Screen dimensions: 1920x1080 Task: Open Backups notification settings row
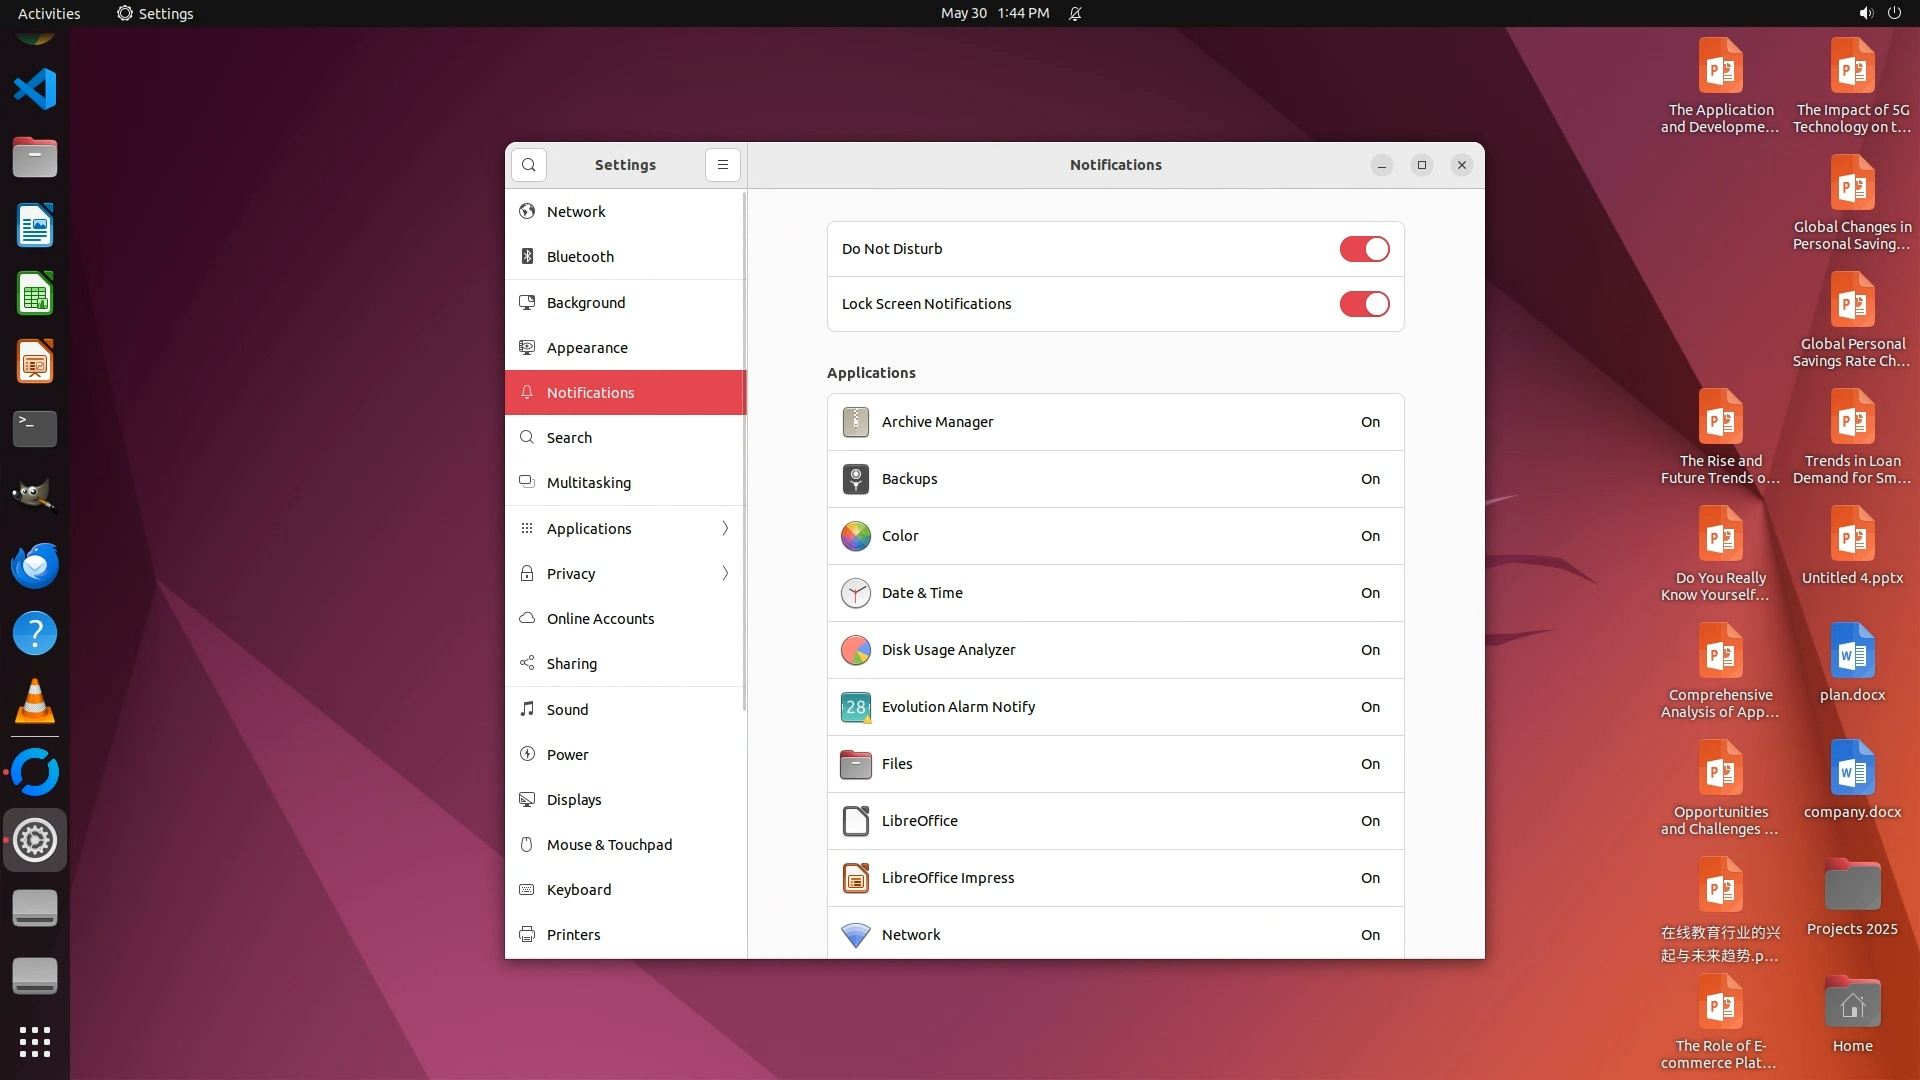1115,479
